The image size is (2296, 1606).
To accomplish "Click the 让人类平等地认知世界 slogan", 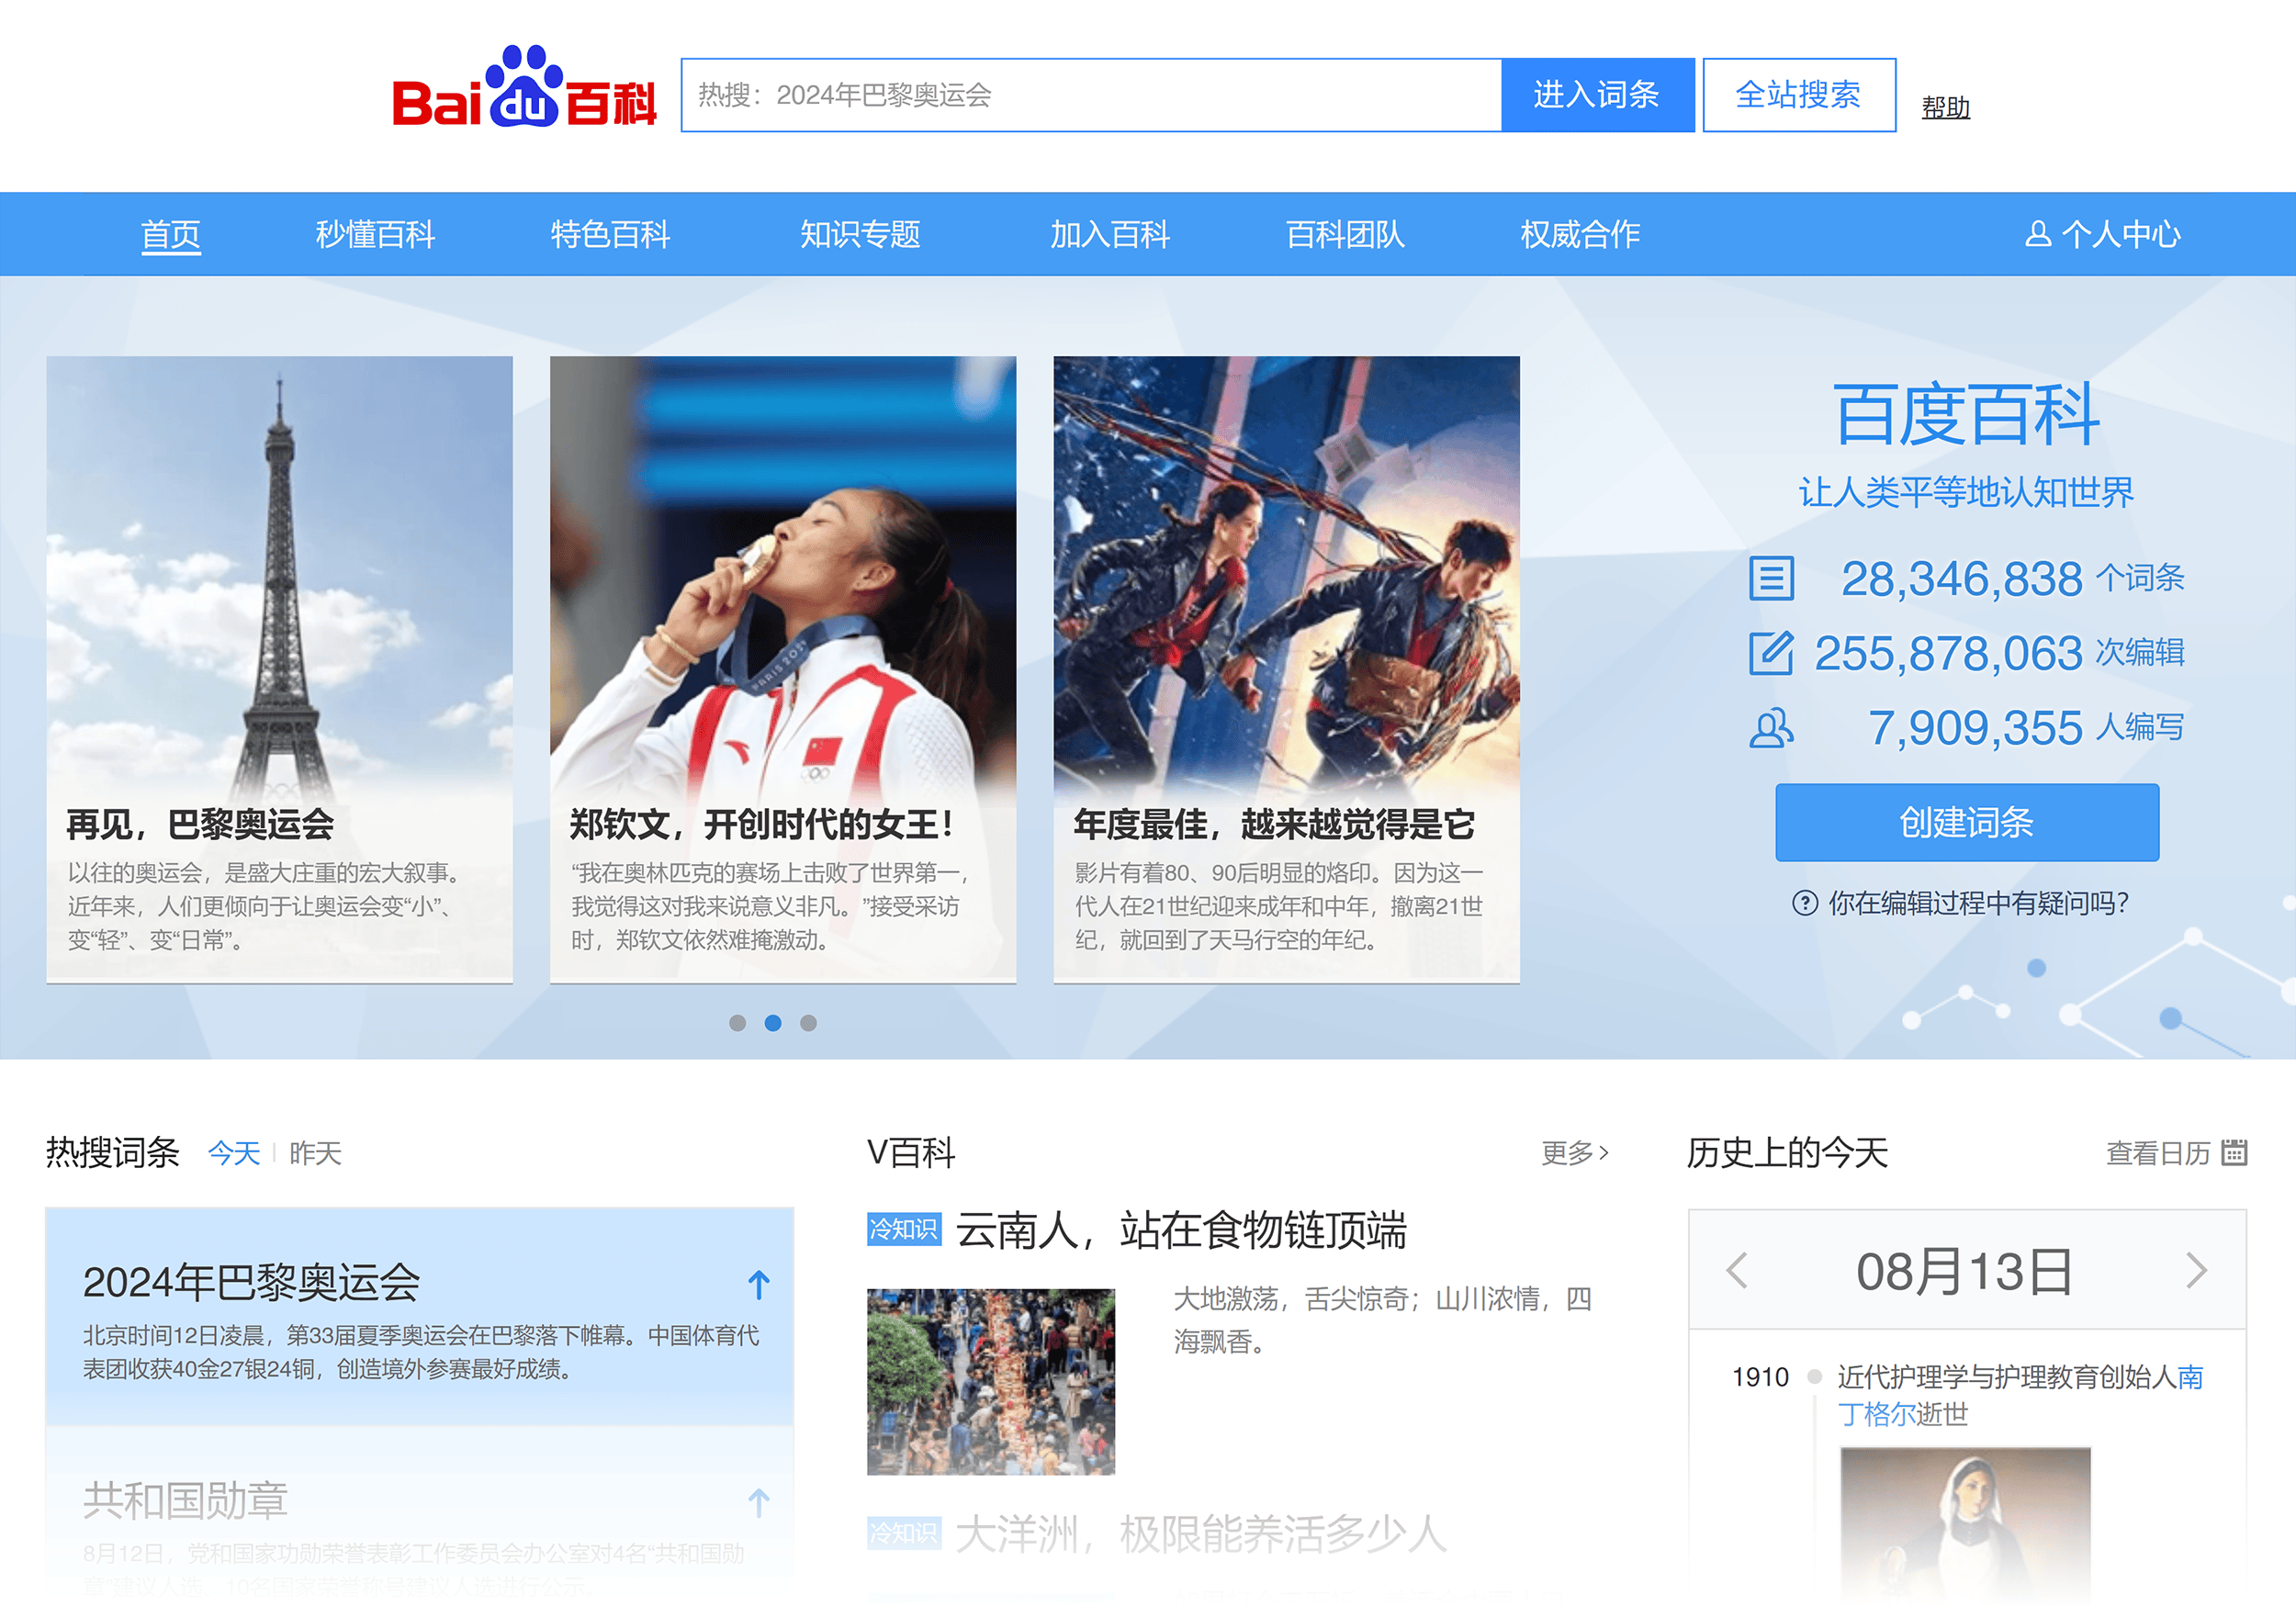I will coord(1966,492).
